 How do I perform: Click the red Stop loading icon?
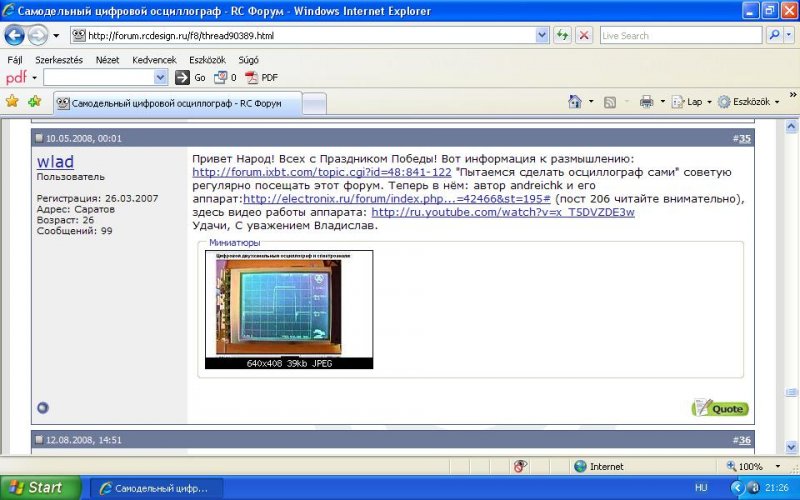584,35
